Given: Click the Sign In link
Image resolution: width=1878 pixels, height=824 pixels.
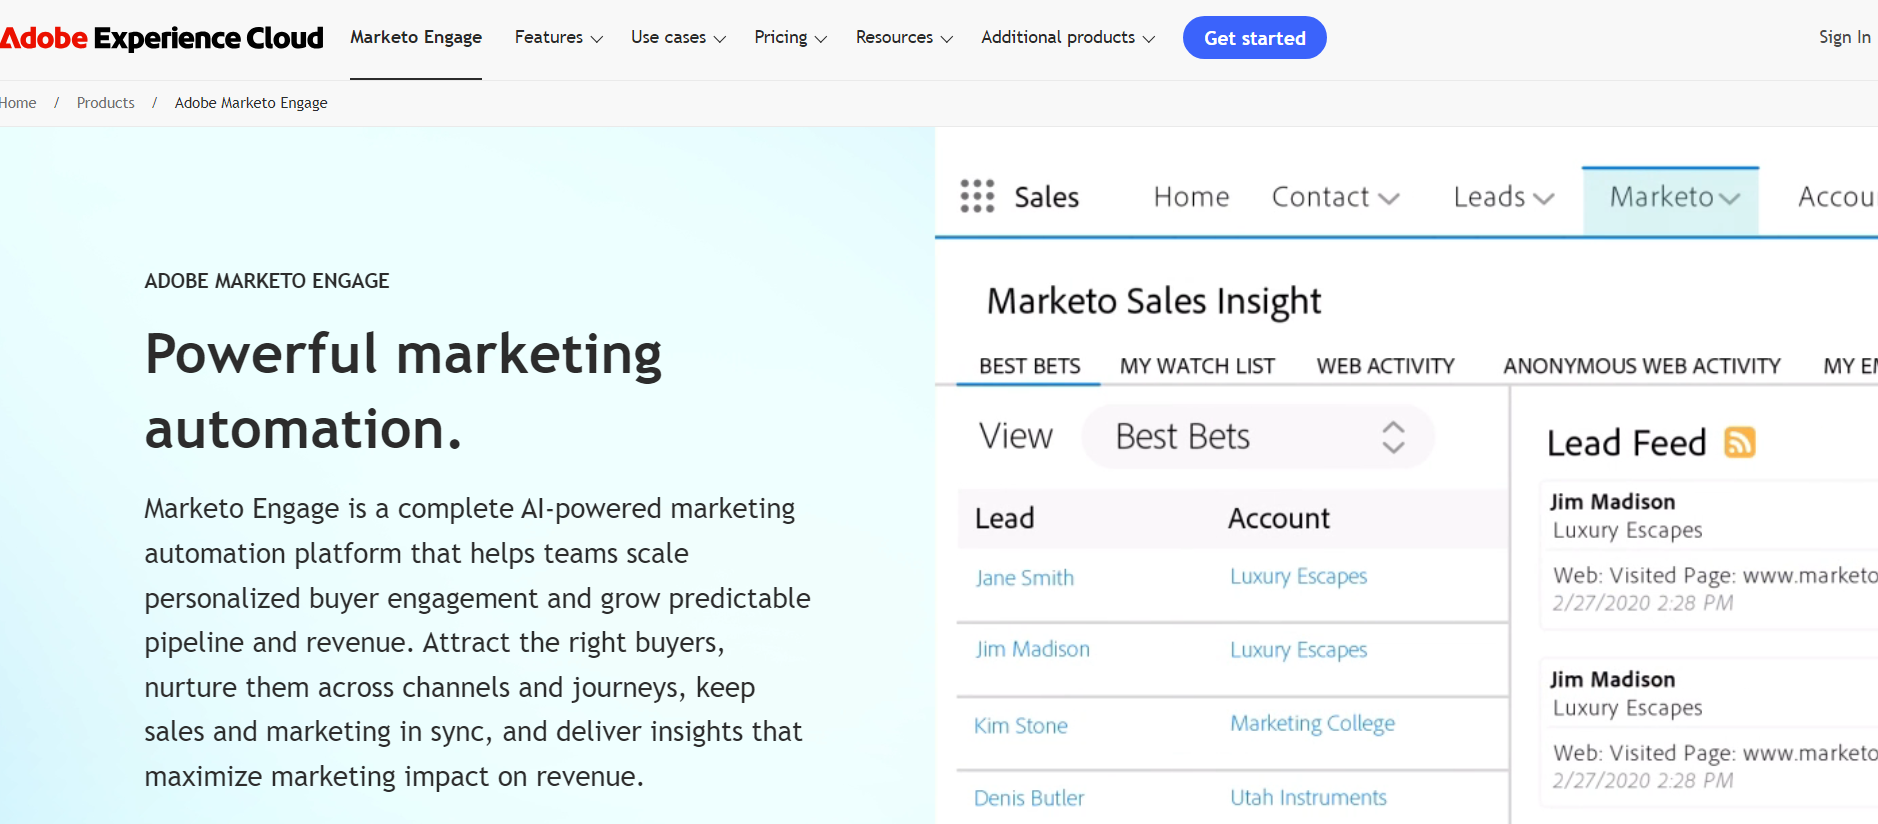Looking at the screenshot, I should coord(1844,37).
